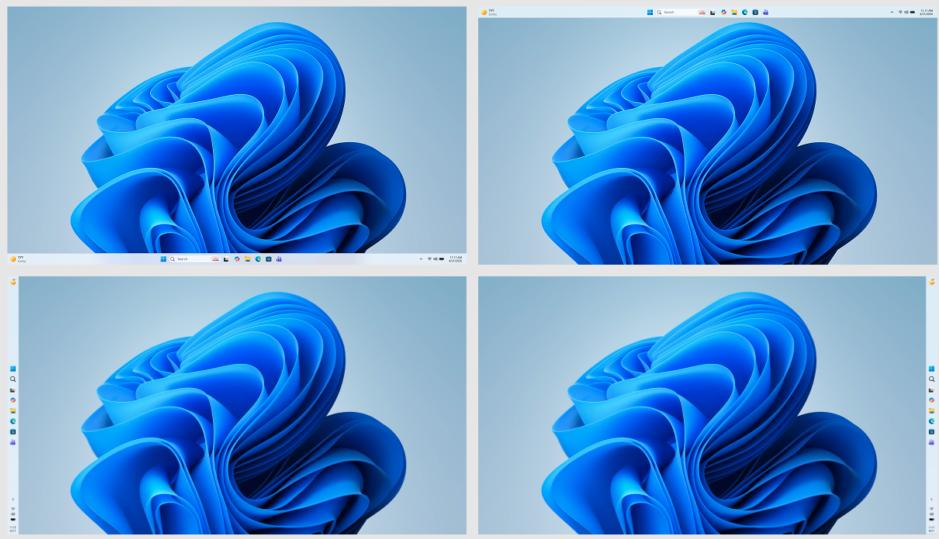Open File Explorer on the bottom-docked taskbar
This screenshot has height=539, width=939.
pyautogui.click(x=247, y=259)
